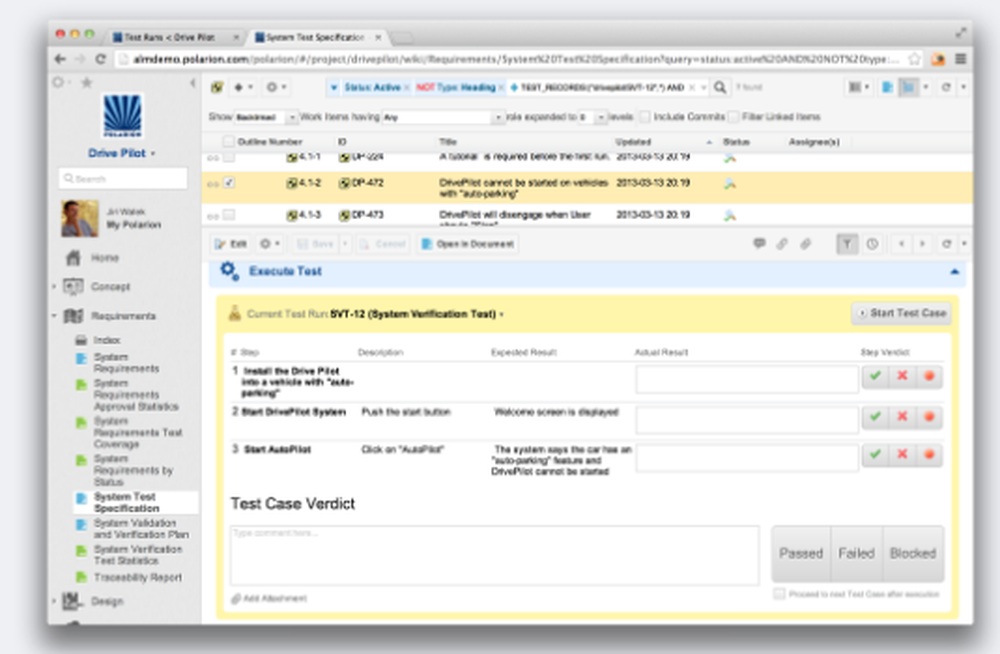Toggle the Include Commits checkbox
Image resolution: width=1000 pixels, height=654 pixels.
click(645, 117)
